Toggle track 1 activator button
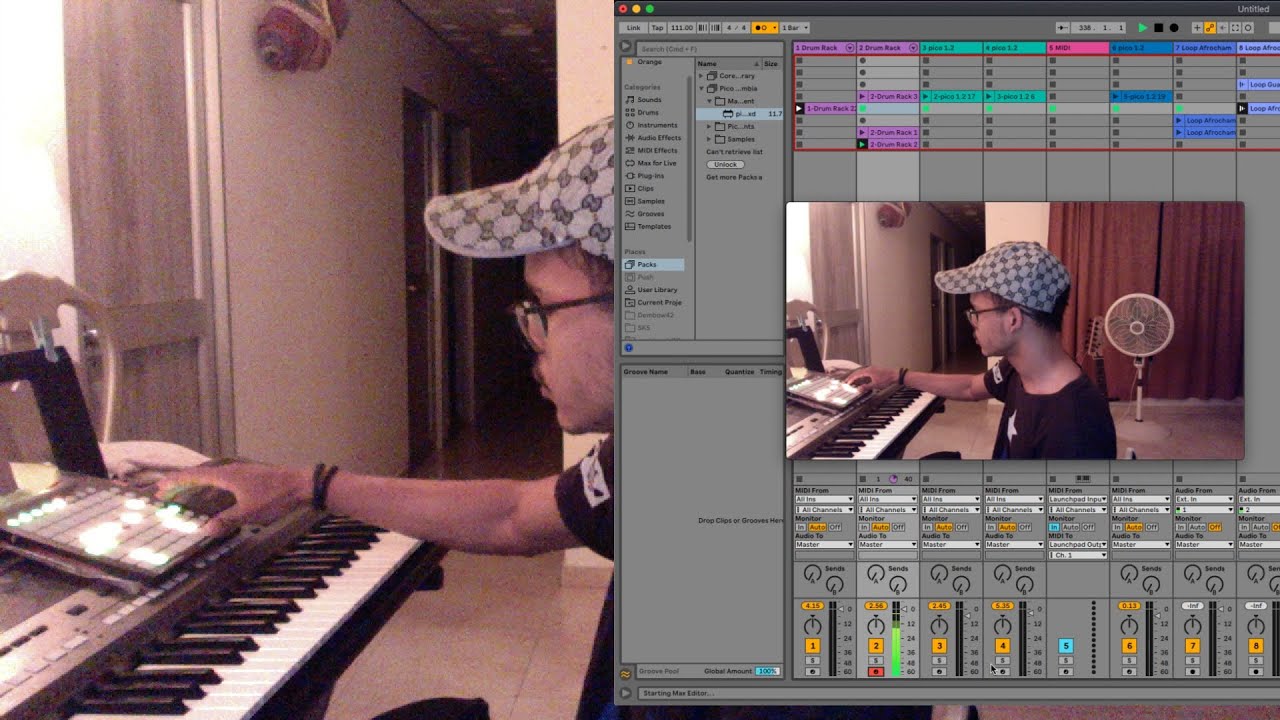Image resolution: width=1280 pixels, height=720 pixels. click(812, 646)
